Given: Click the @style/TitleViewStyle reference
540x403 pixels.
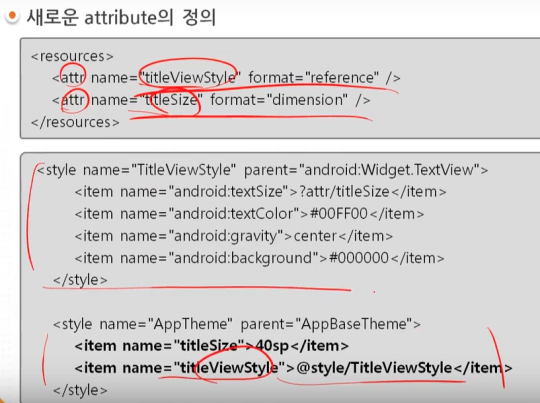Looking at the screenshot, I should pyautogui.click(x=374, y=368).
